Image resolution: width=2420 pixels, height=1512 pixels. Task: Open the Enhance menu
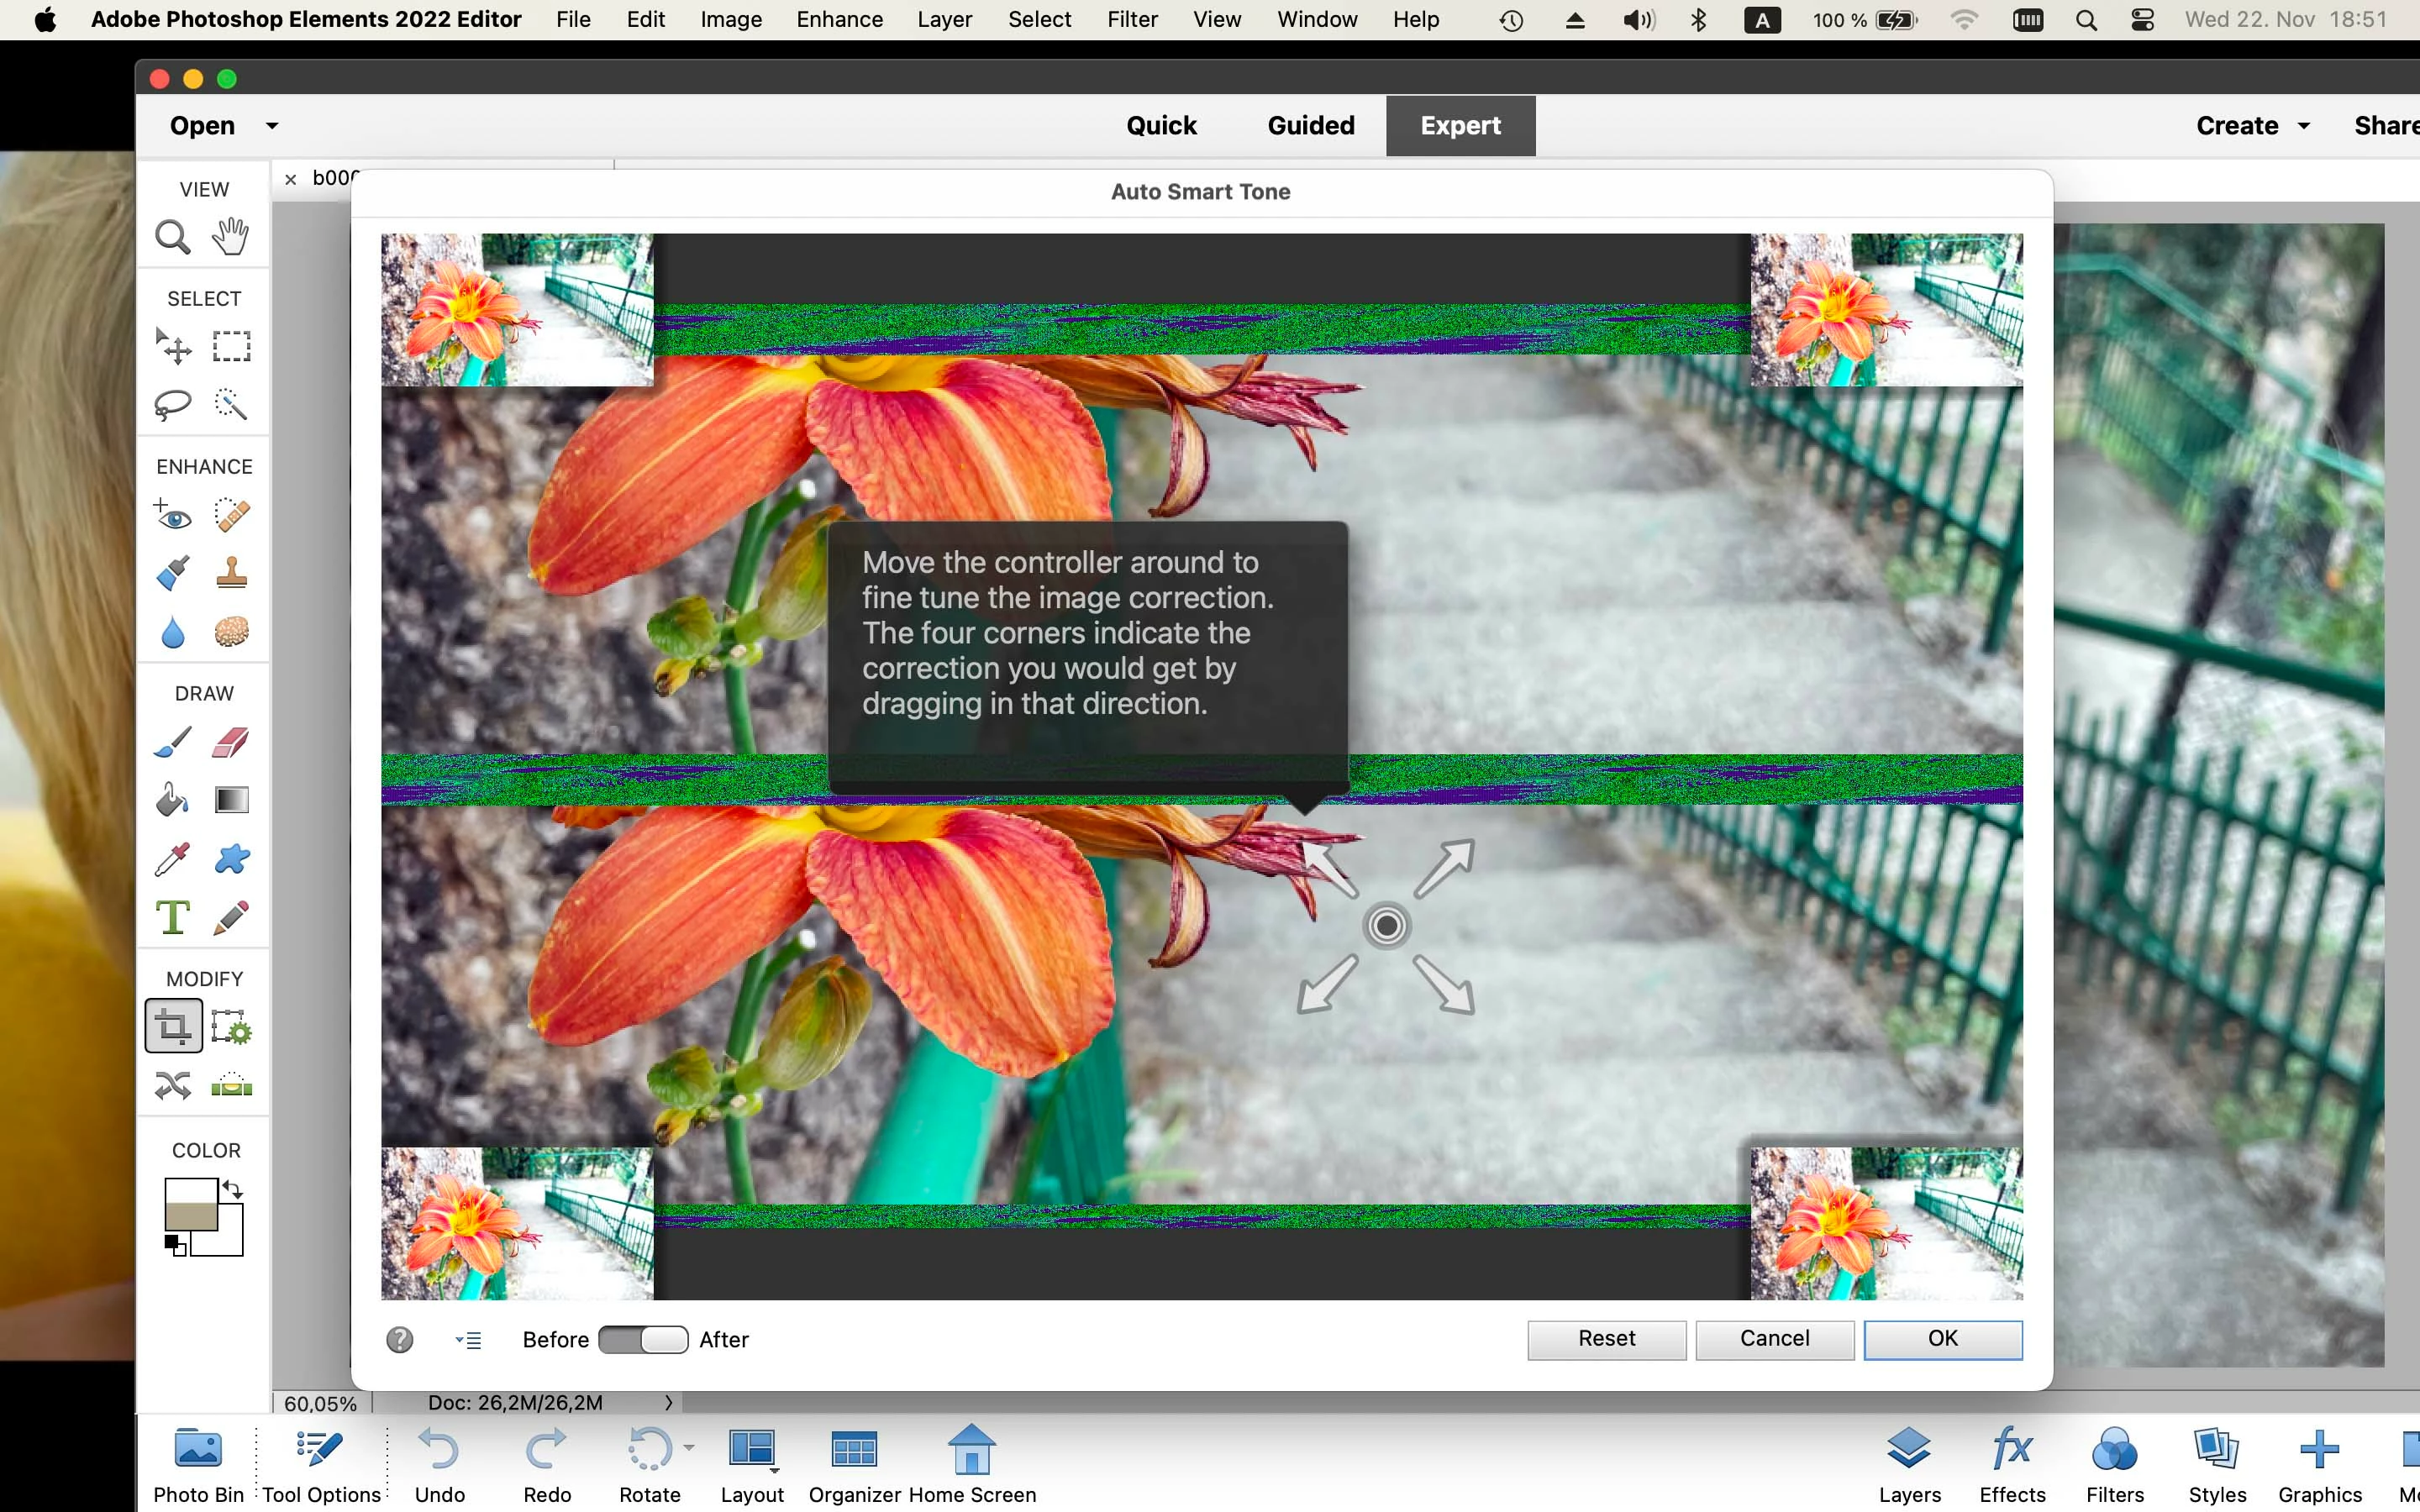pyautogui.click(x=839, y=20)
